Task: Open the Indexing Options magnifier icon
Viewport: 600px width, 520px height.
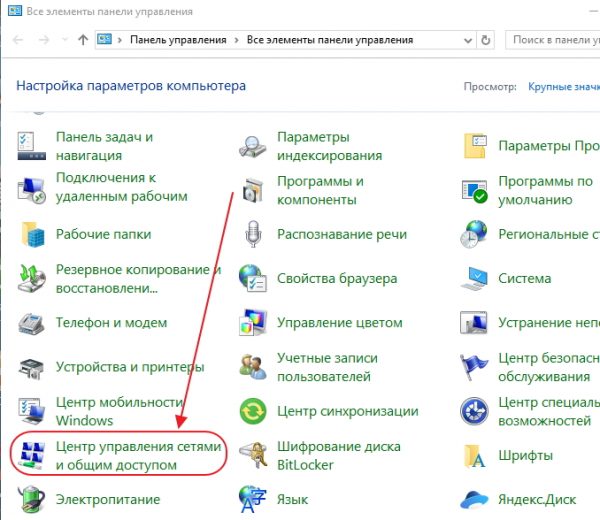Action: 253,146
